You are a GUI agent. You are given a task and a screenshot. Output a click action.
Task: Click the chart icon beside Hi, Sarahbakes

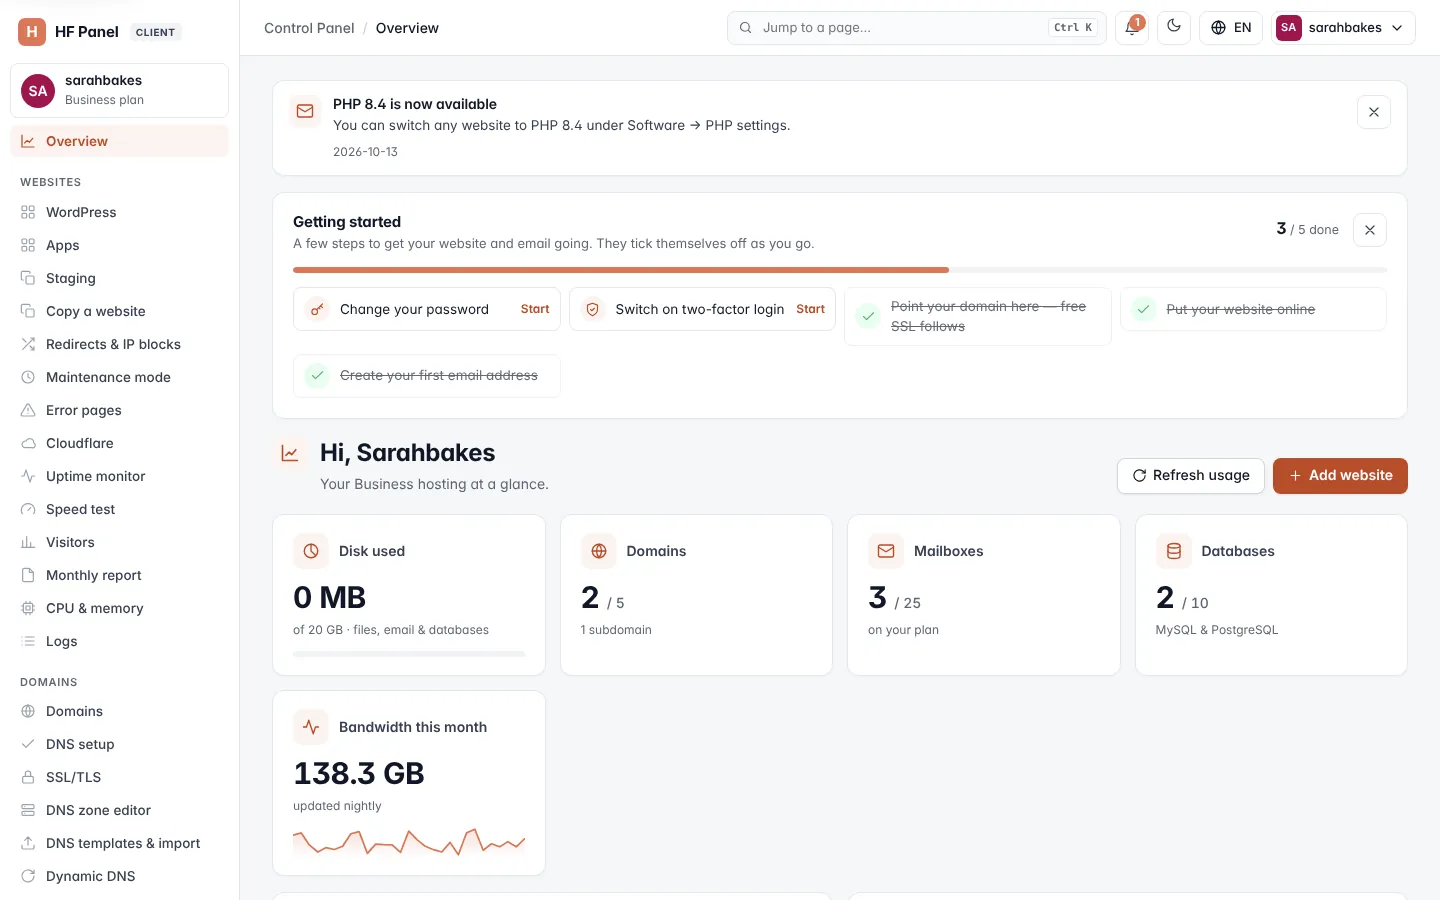point(290,453)
